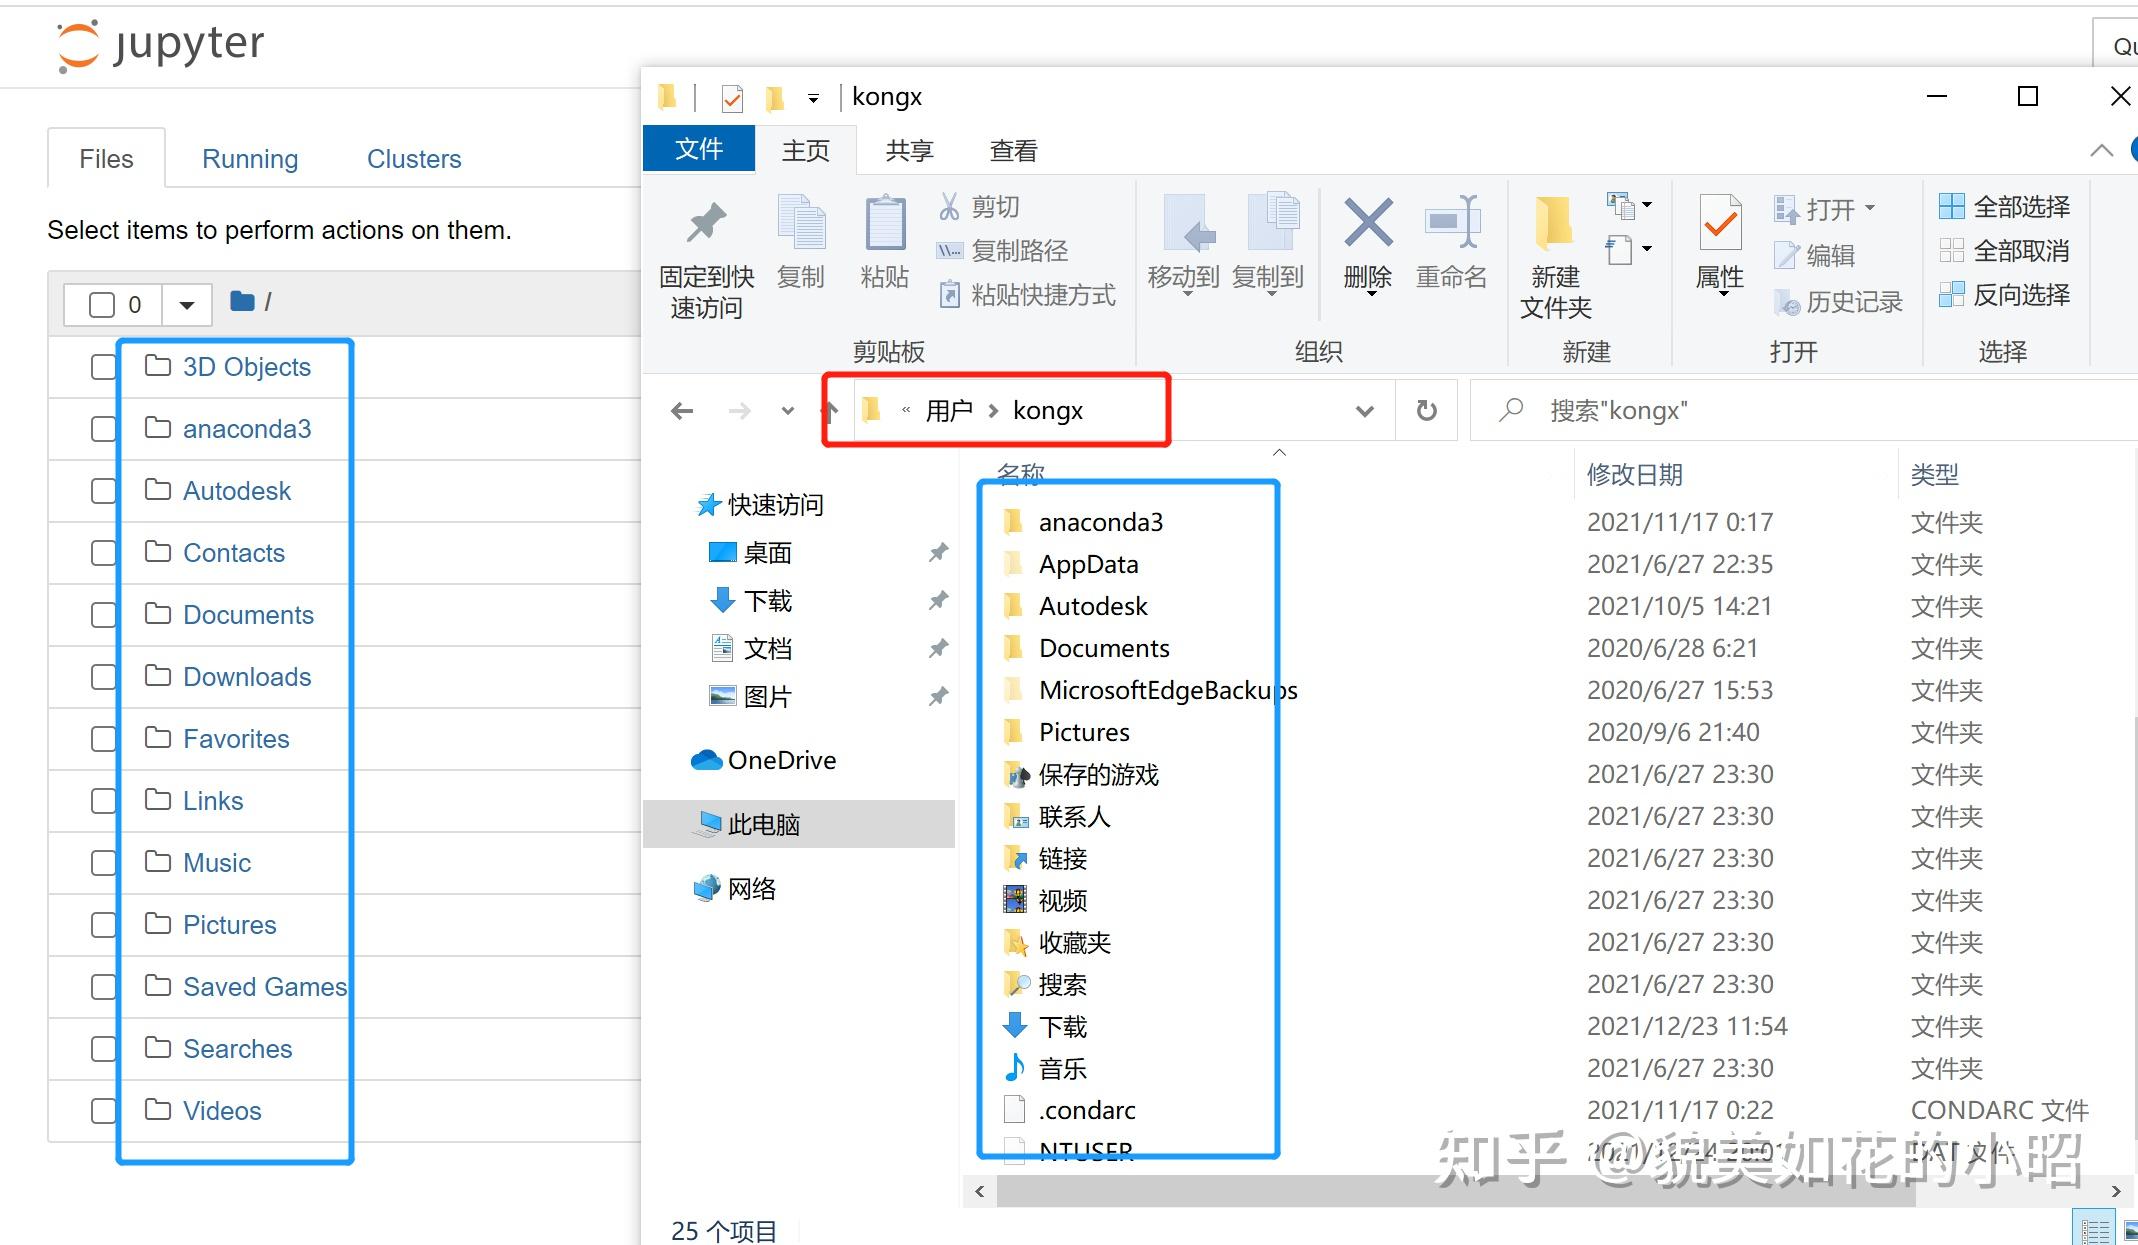The height and width of the screenshot is (1245, 2138).
Task: Open the 查看 ribbon tab
Action: pyautogui.click(x=1013, y=150)
